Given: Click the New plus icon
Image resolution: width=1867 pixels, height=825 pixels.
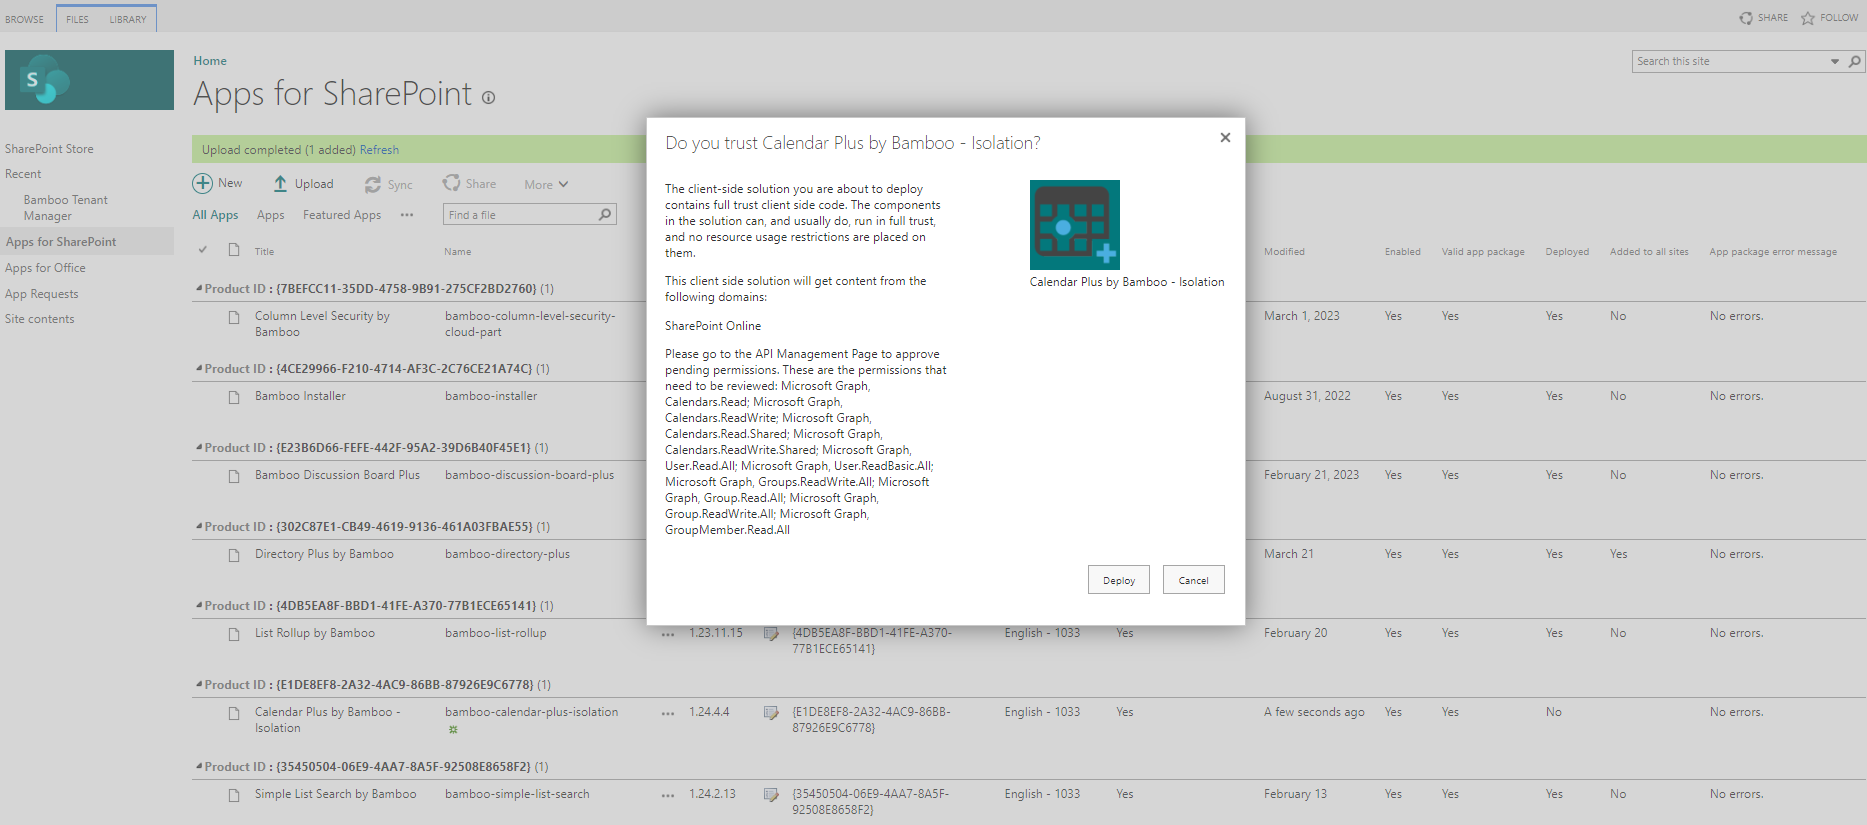Looking at the screenshot, I should click(203, 183).
